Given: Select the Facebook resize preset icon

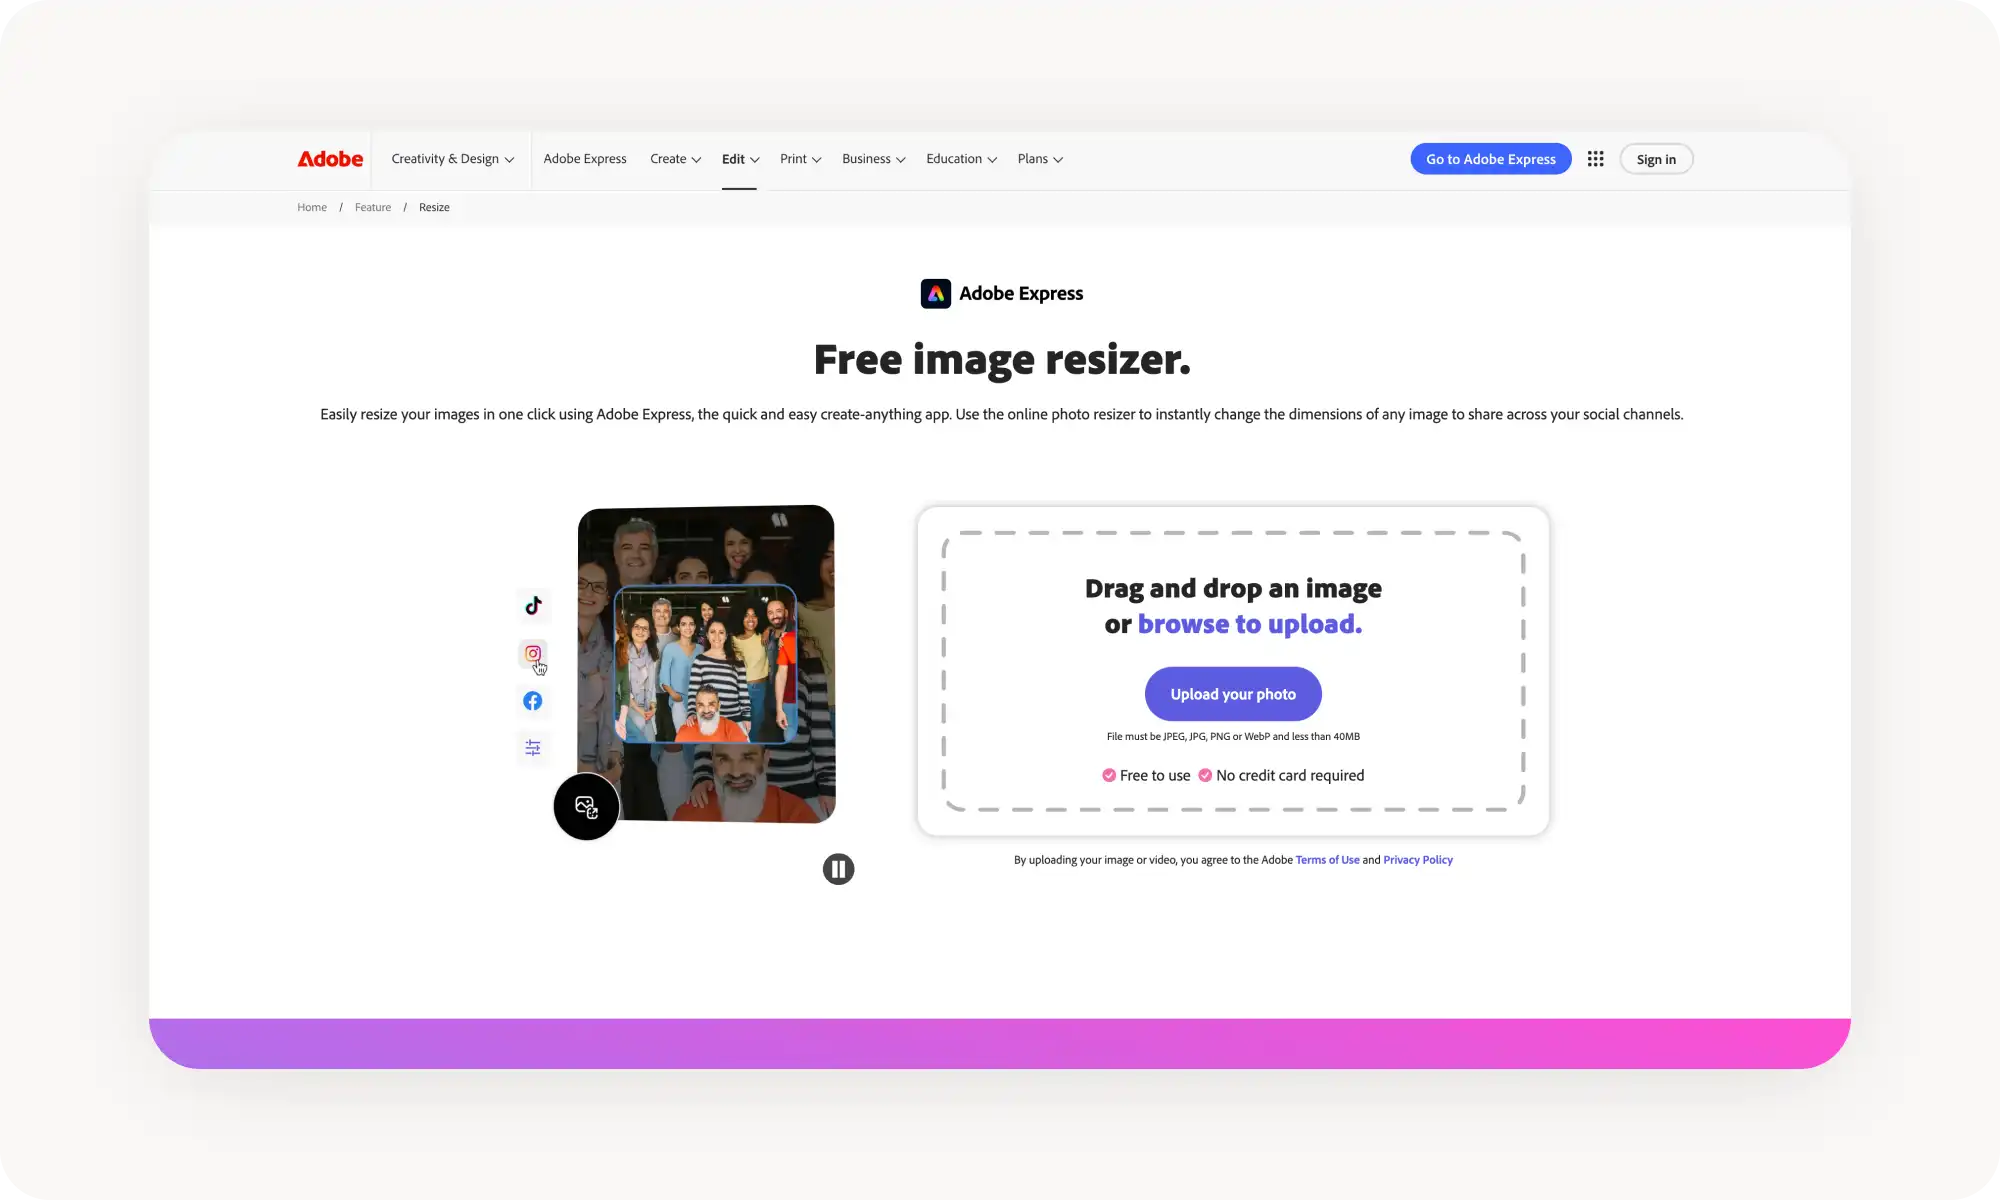Looking at the screenshot, I should 533,701.
